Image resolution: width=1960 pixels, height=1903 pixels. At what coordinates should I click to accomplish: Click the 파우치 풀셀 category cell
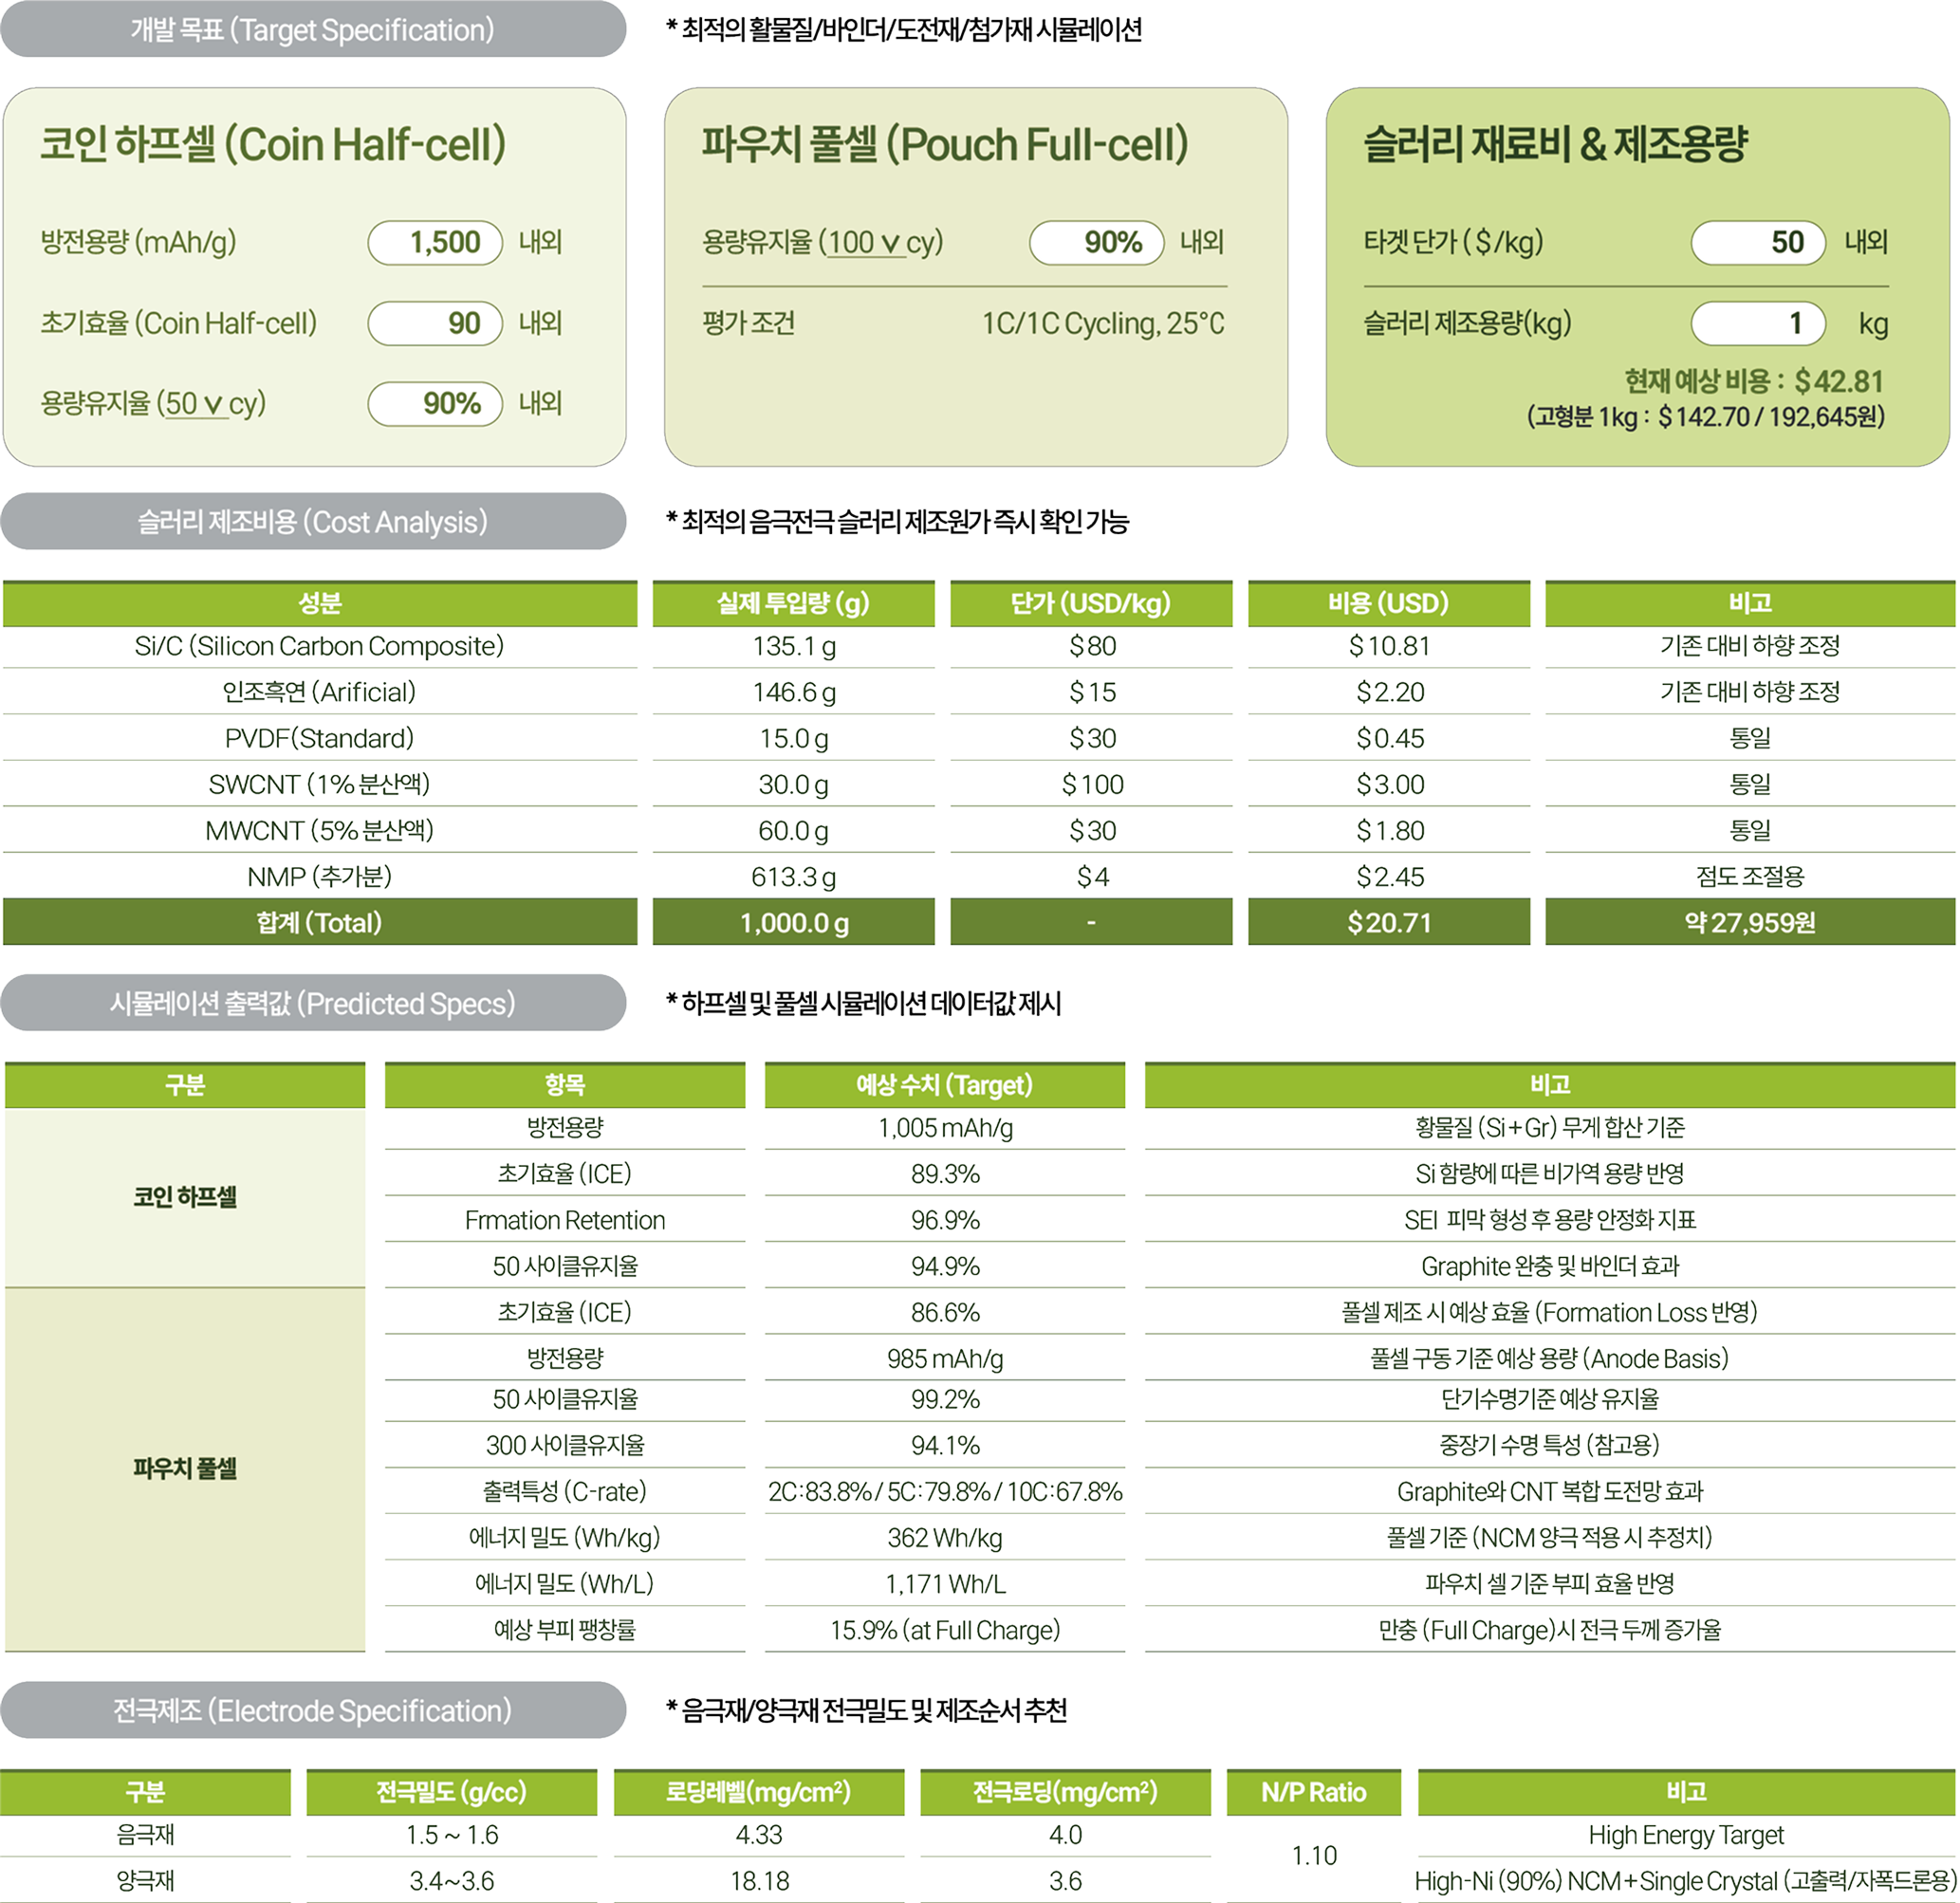click(185, 1469)
